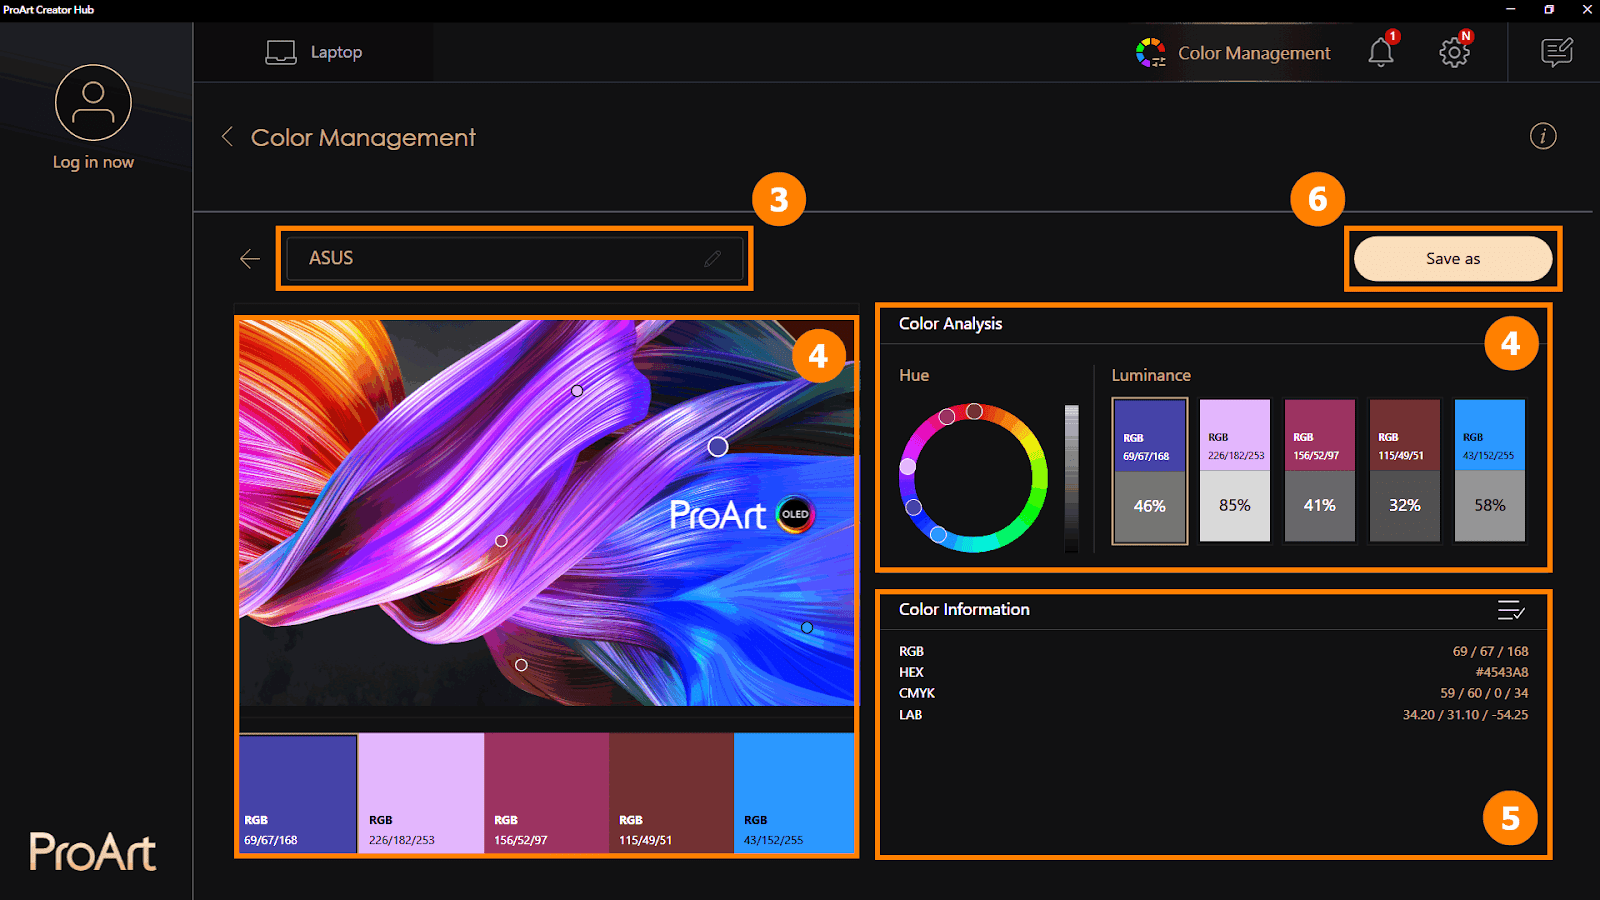The width and height of the screenshot is (1600, 900).
Task: Open the Color Information list options icon
Action: (1511, 610)
